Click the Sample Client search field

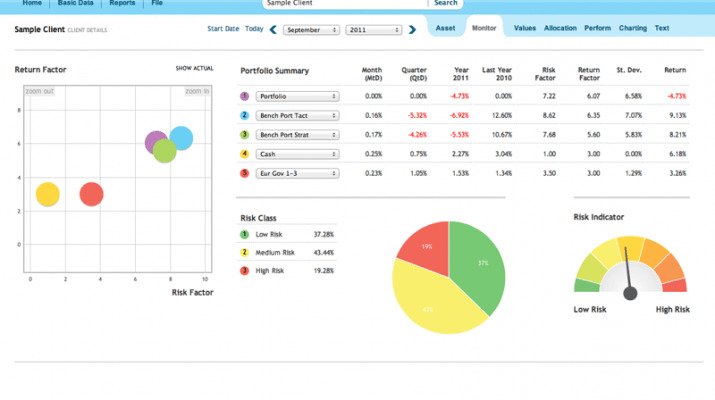(x=340, y=4)
